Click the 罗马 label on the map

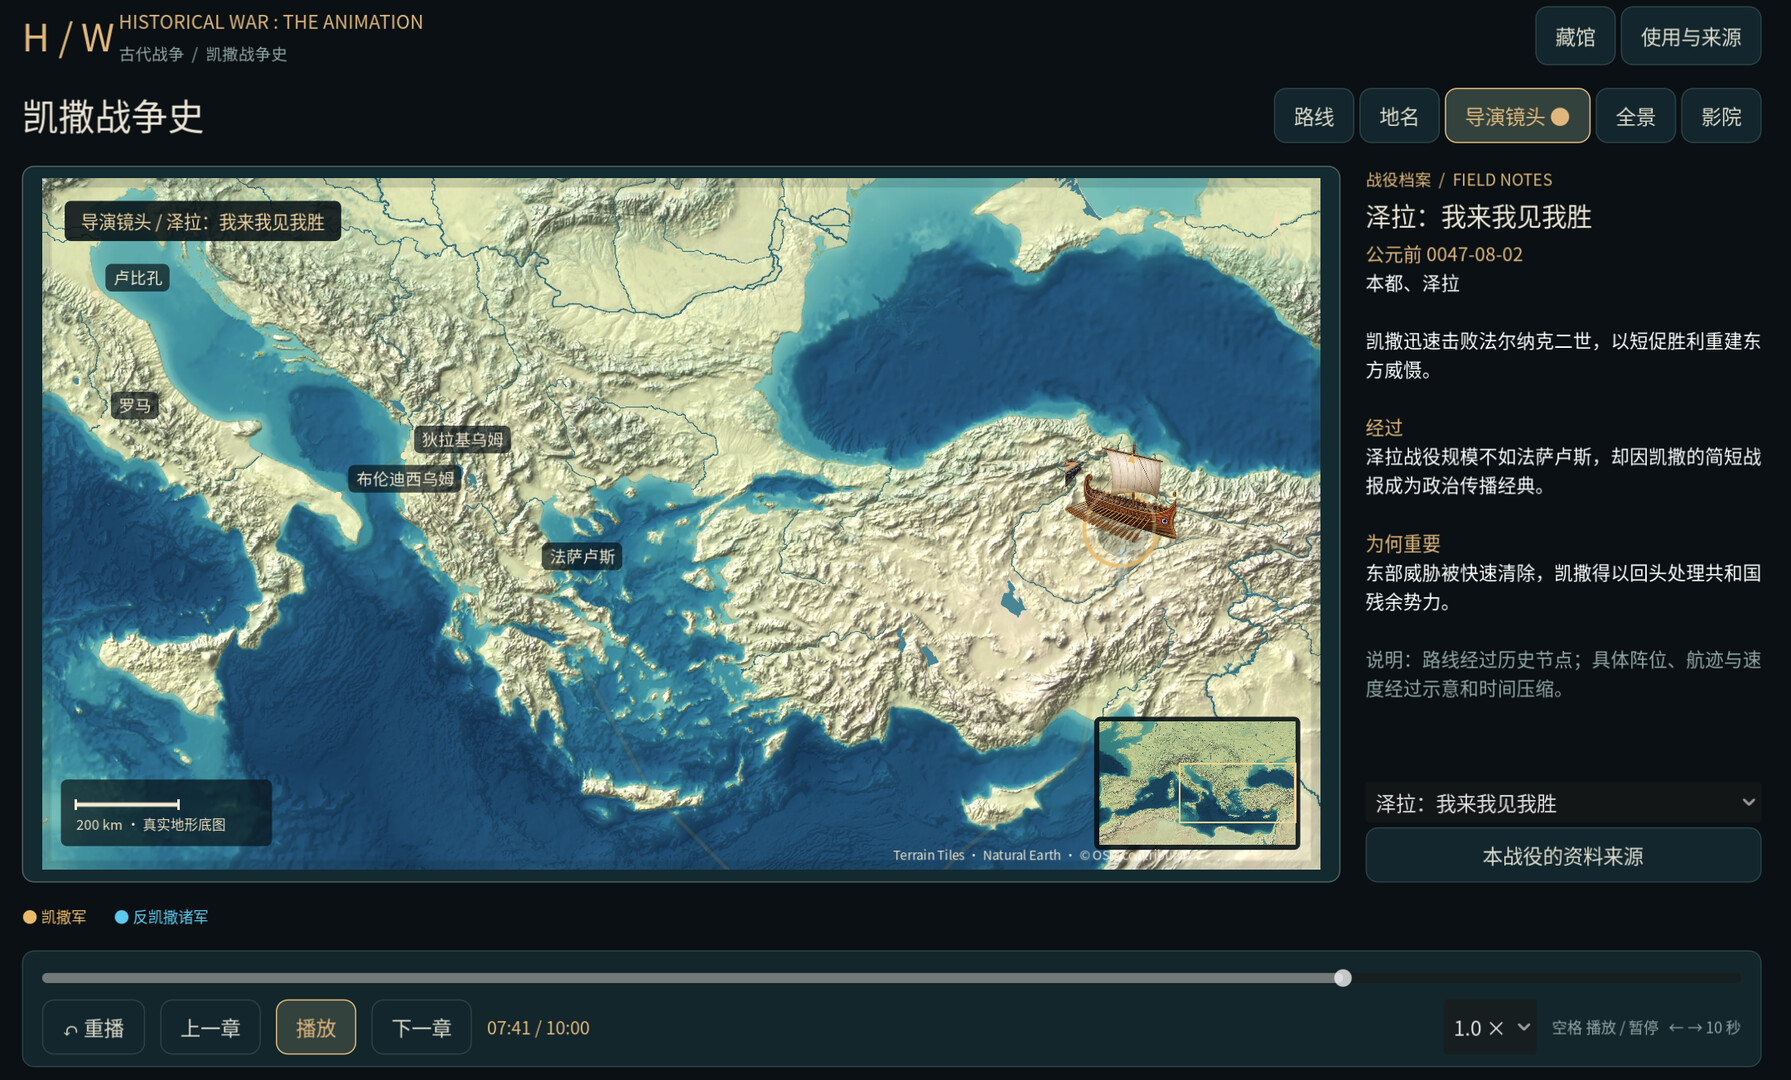(135, 405)
